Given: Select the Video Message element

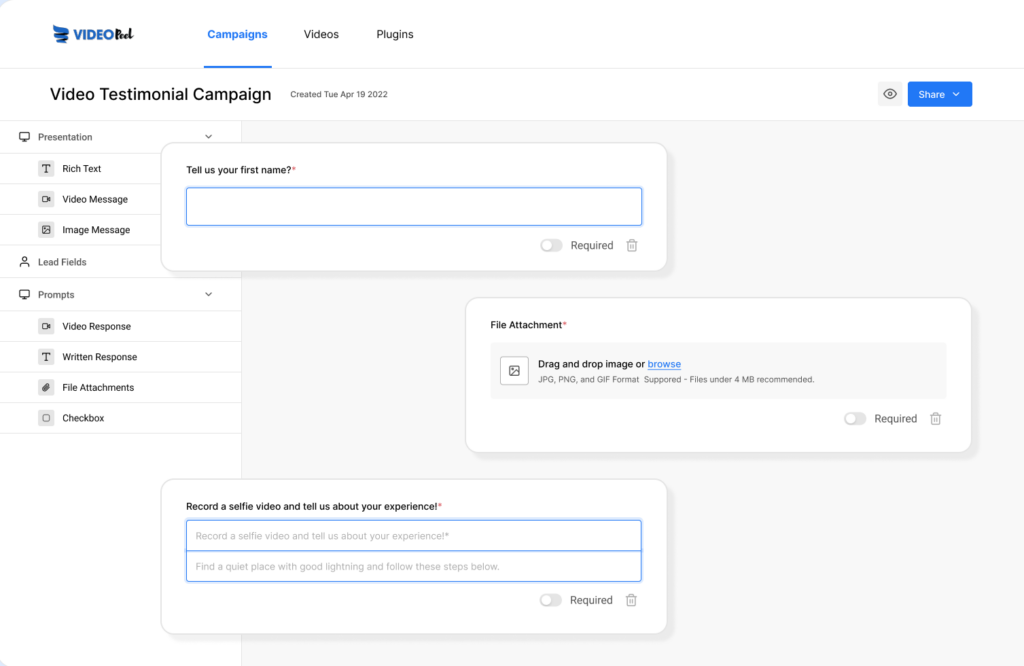Looking at the screenshot, I should tap(95, 199).
